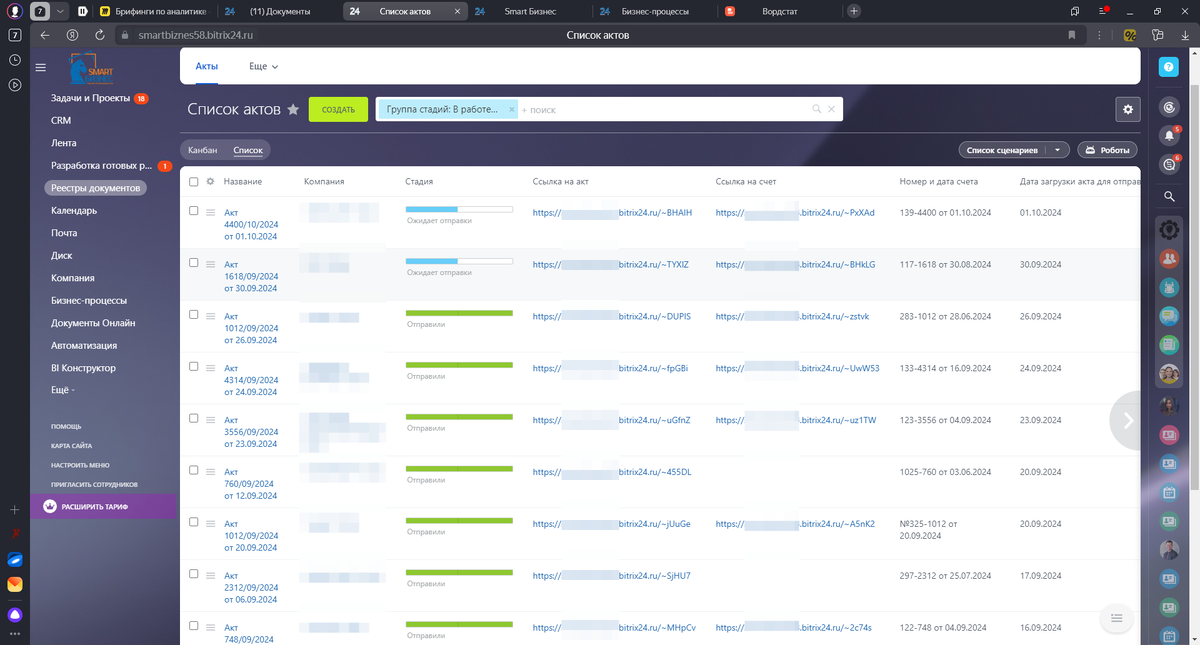
Task: Toggle the left menu hamburger icon
Action: [x=41, y=68]
